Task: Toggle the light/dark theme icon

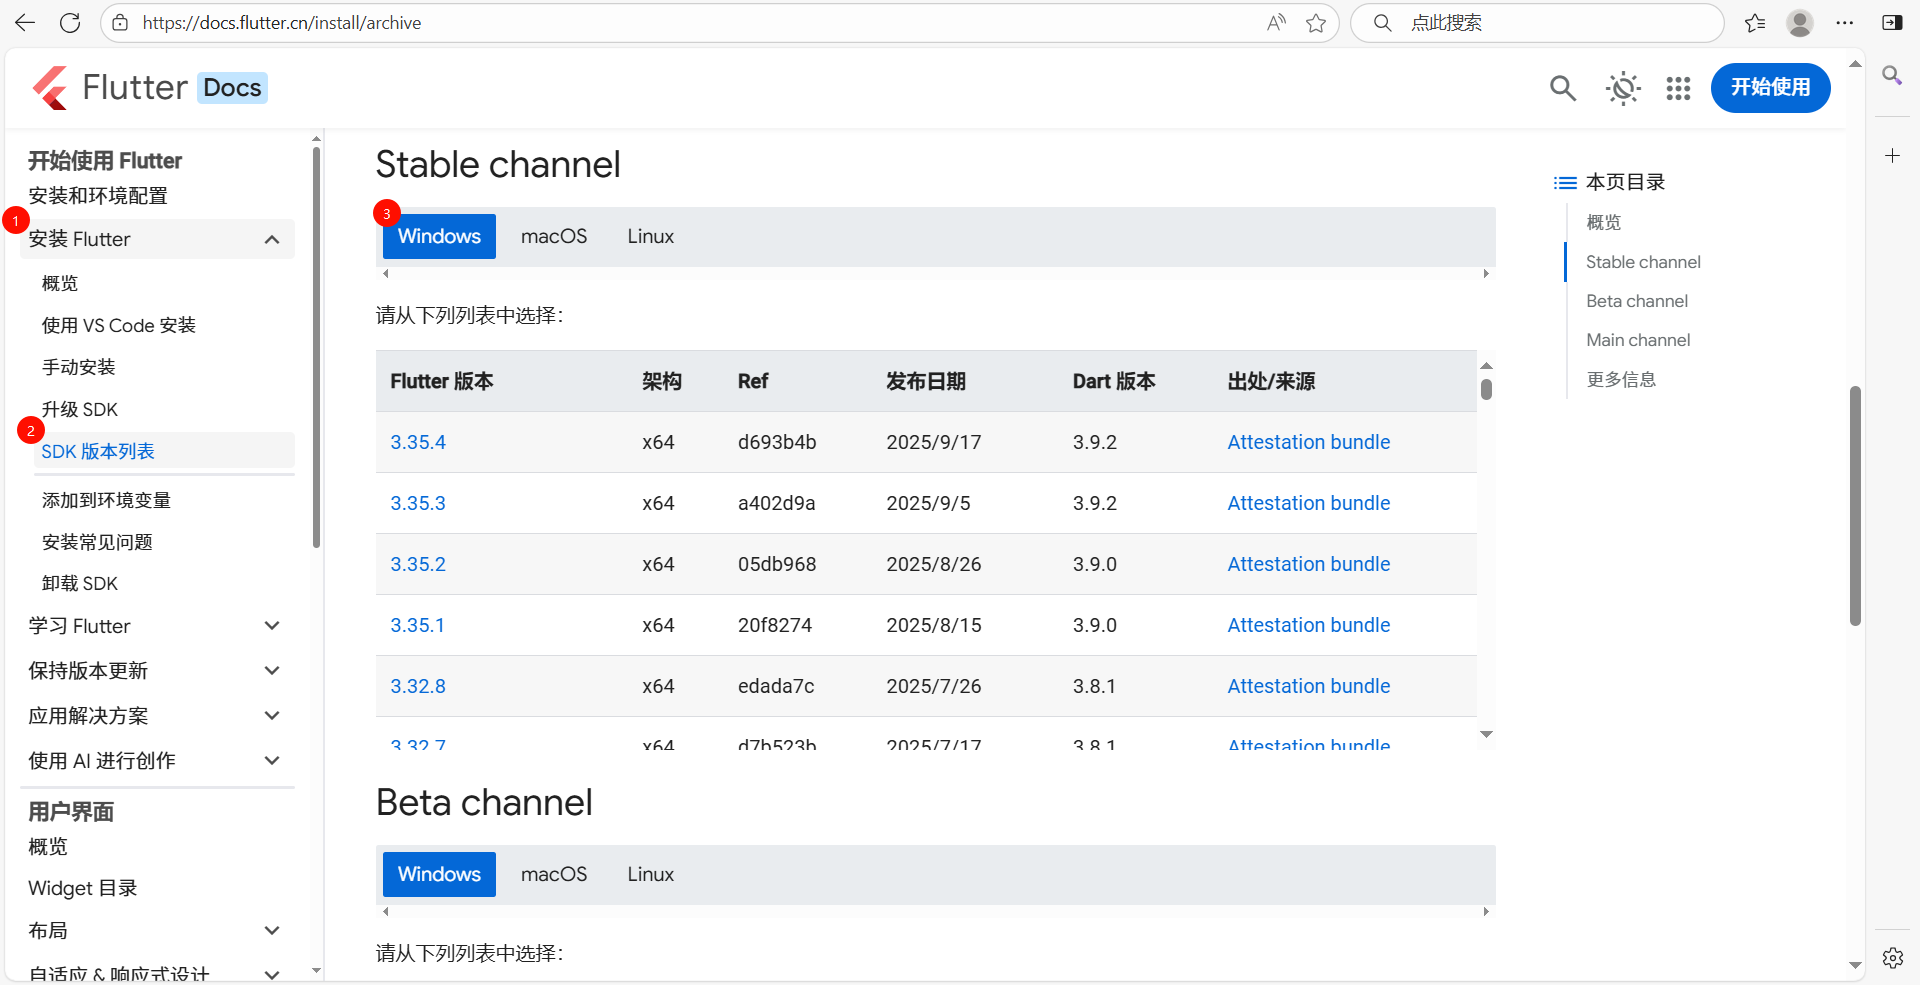Action: pyautogui.click(x=1622, y=88)
